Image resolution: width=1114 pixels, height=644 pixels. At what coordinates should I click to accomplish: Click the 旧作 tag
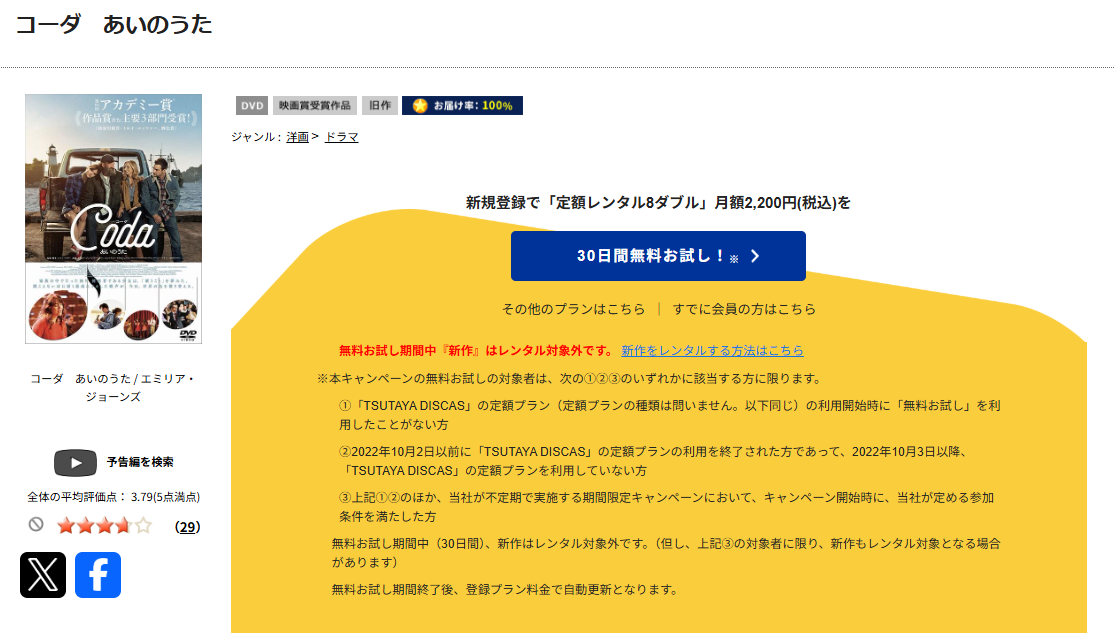(380, 105)
